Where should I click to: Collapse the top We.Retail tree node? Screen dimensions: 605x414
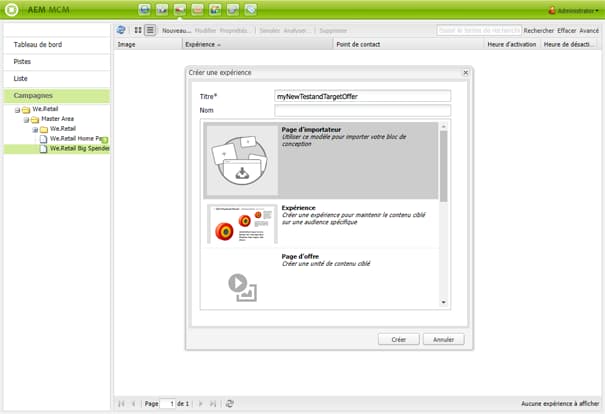click(17, 110)
